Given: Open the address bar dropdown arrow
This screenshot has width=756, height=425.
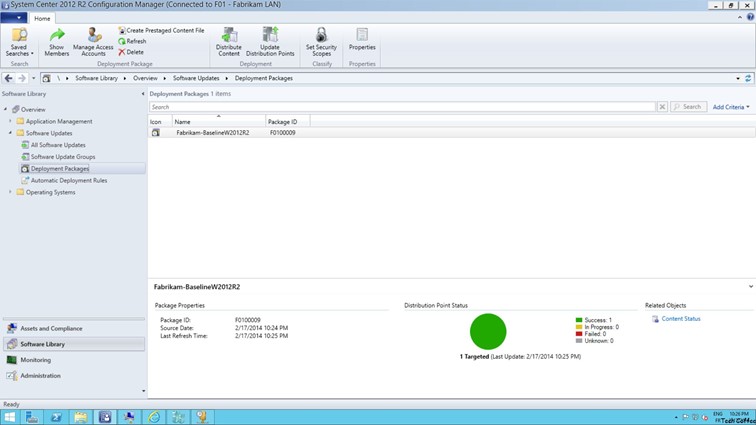Looking at the screenshot, I should click(738, 78).
